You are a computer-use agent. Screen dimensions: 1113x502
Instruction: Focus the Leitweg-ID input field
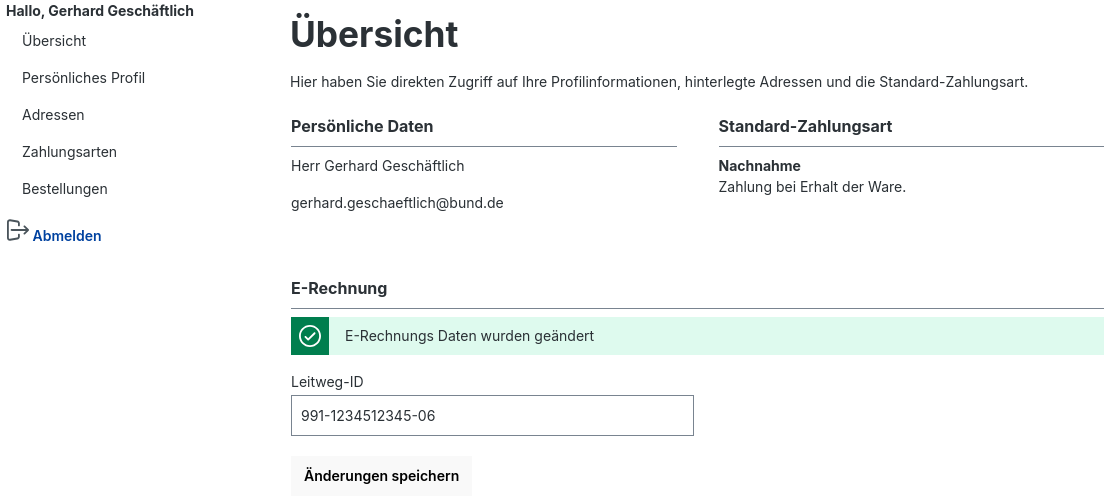(x=492, y=415)
